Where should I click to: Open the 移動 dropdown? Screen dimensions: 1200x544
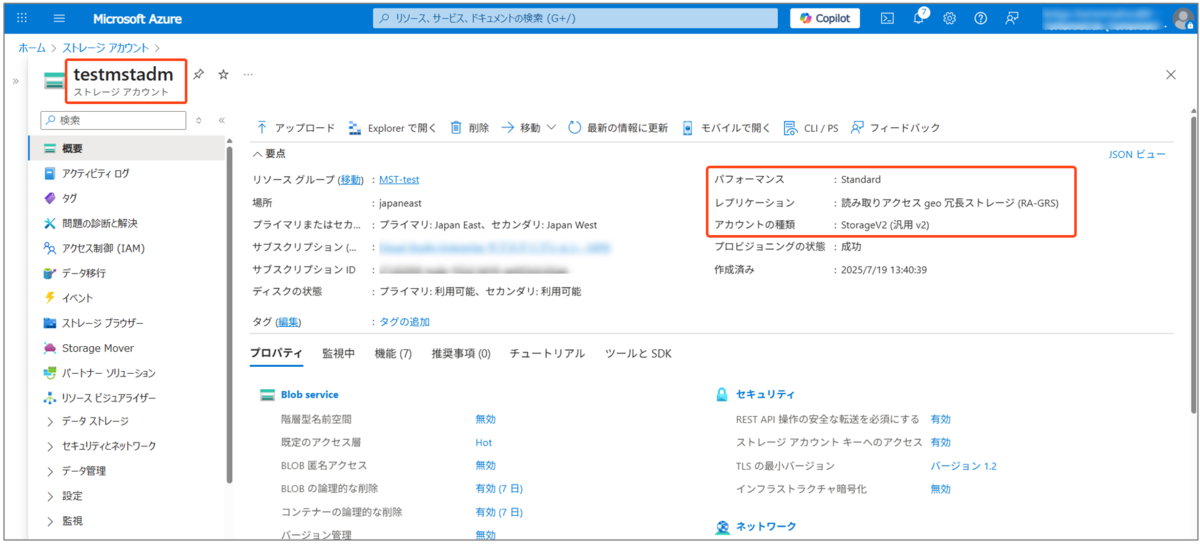click(528, 128)
